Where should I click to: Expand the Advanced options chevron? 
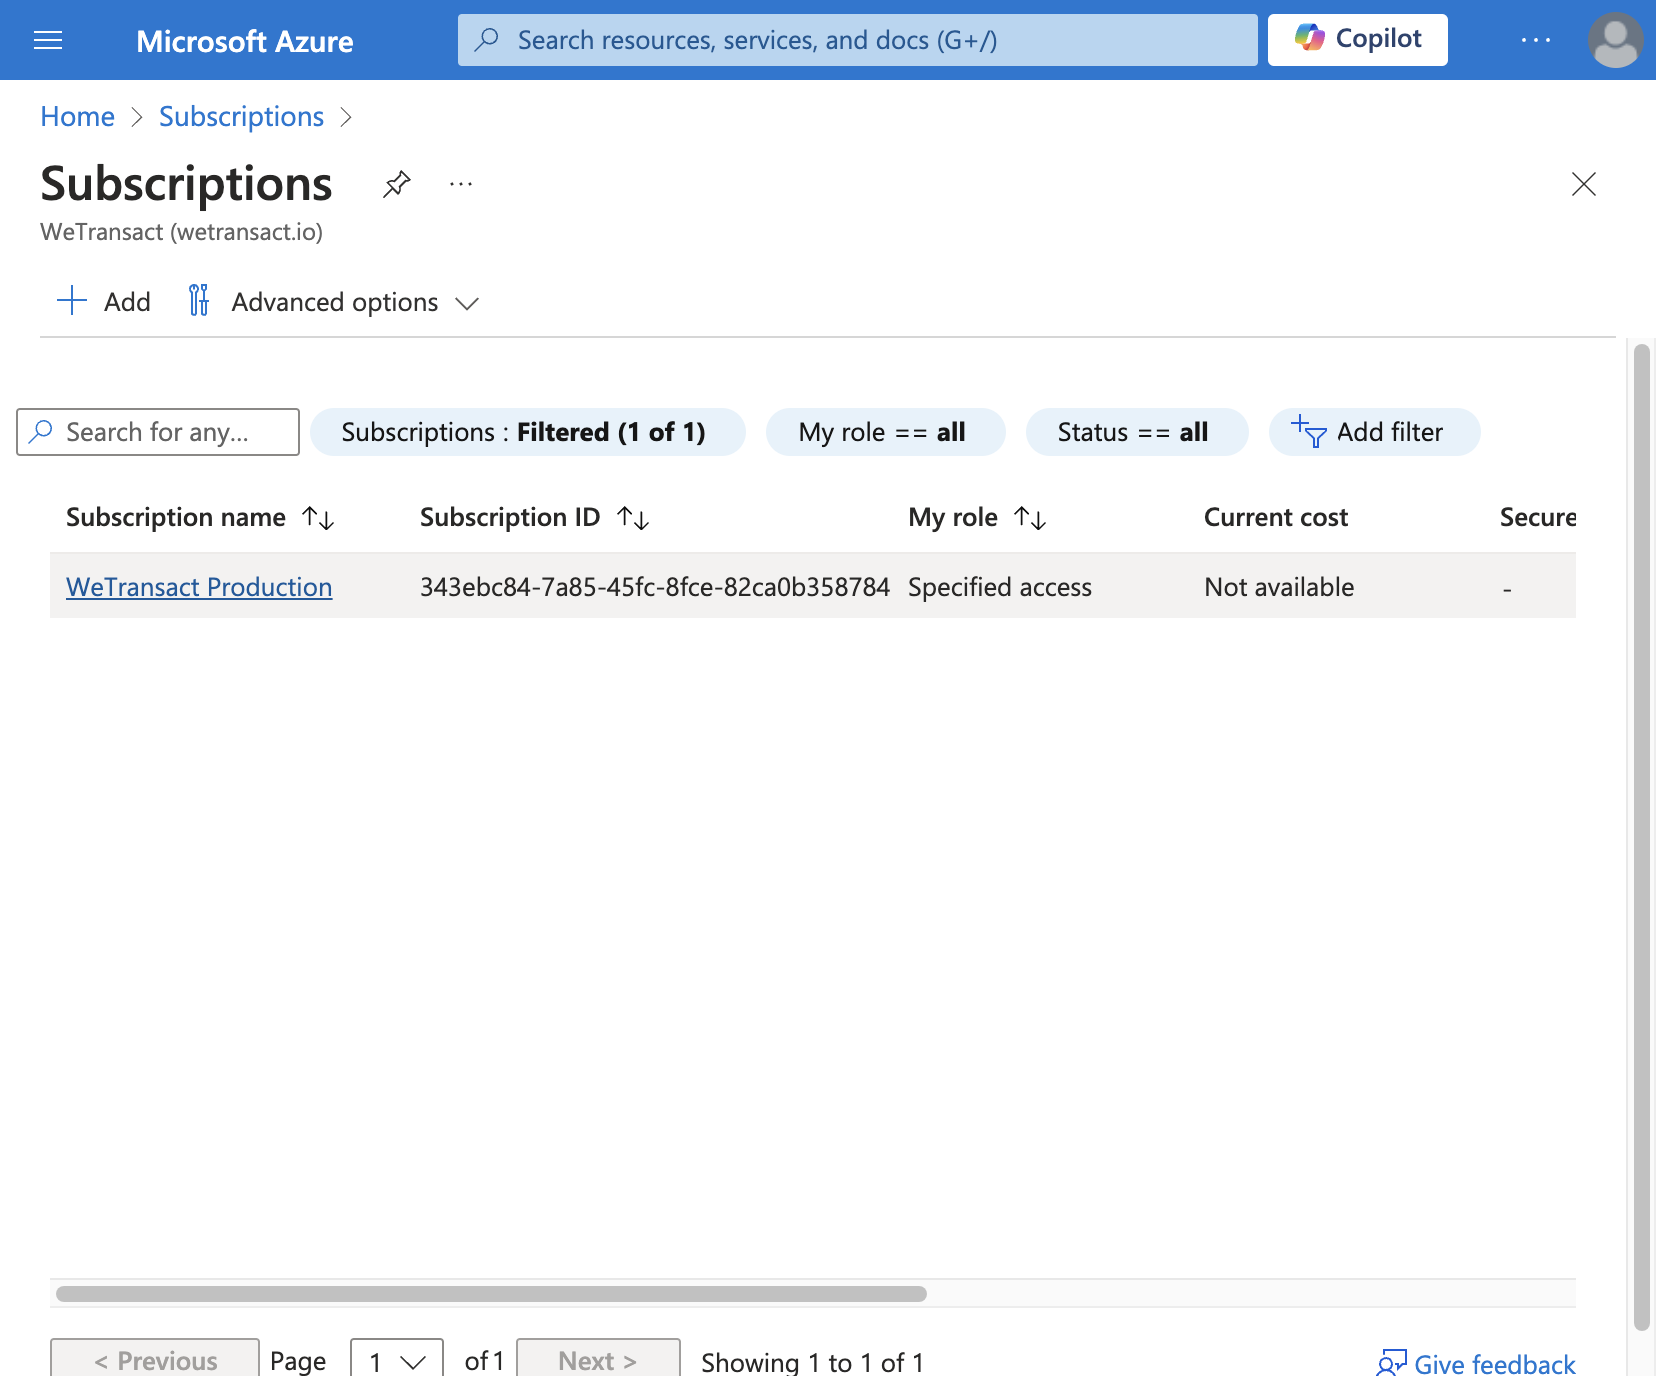(466, 303)
